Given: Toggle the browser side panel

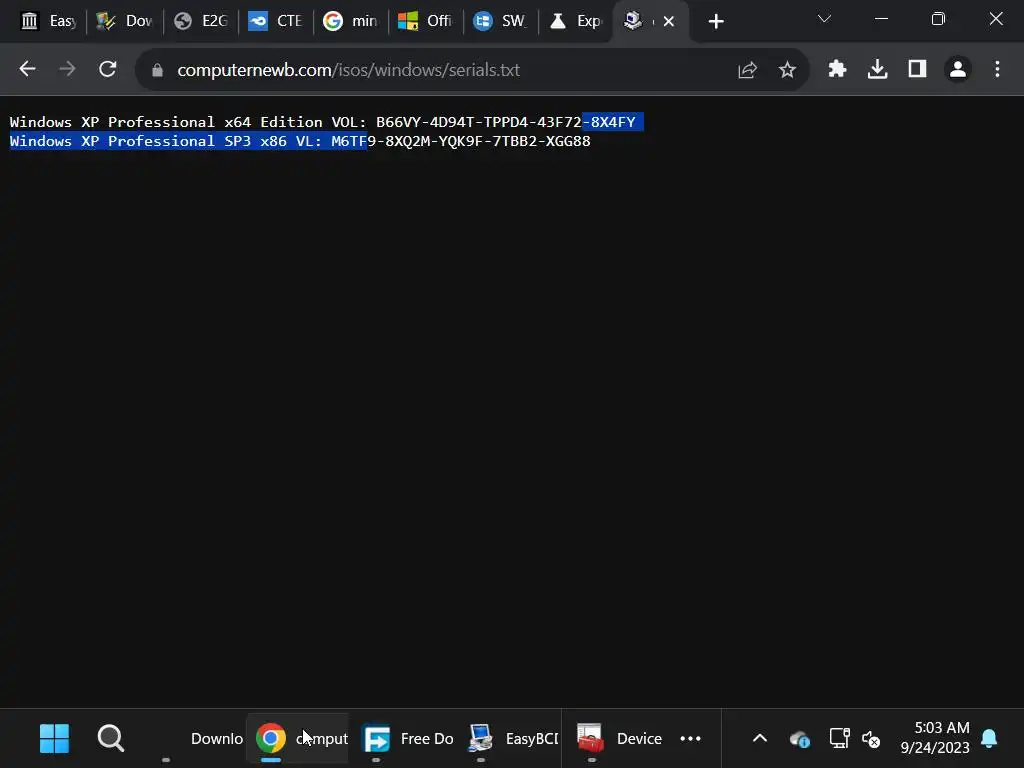Looking at the screenshot, I should click(x=918, y=69).
